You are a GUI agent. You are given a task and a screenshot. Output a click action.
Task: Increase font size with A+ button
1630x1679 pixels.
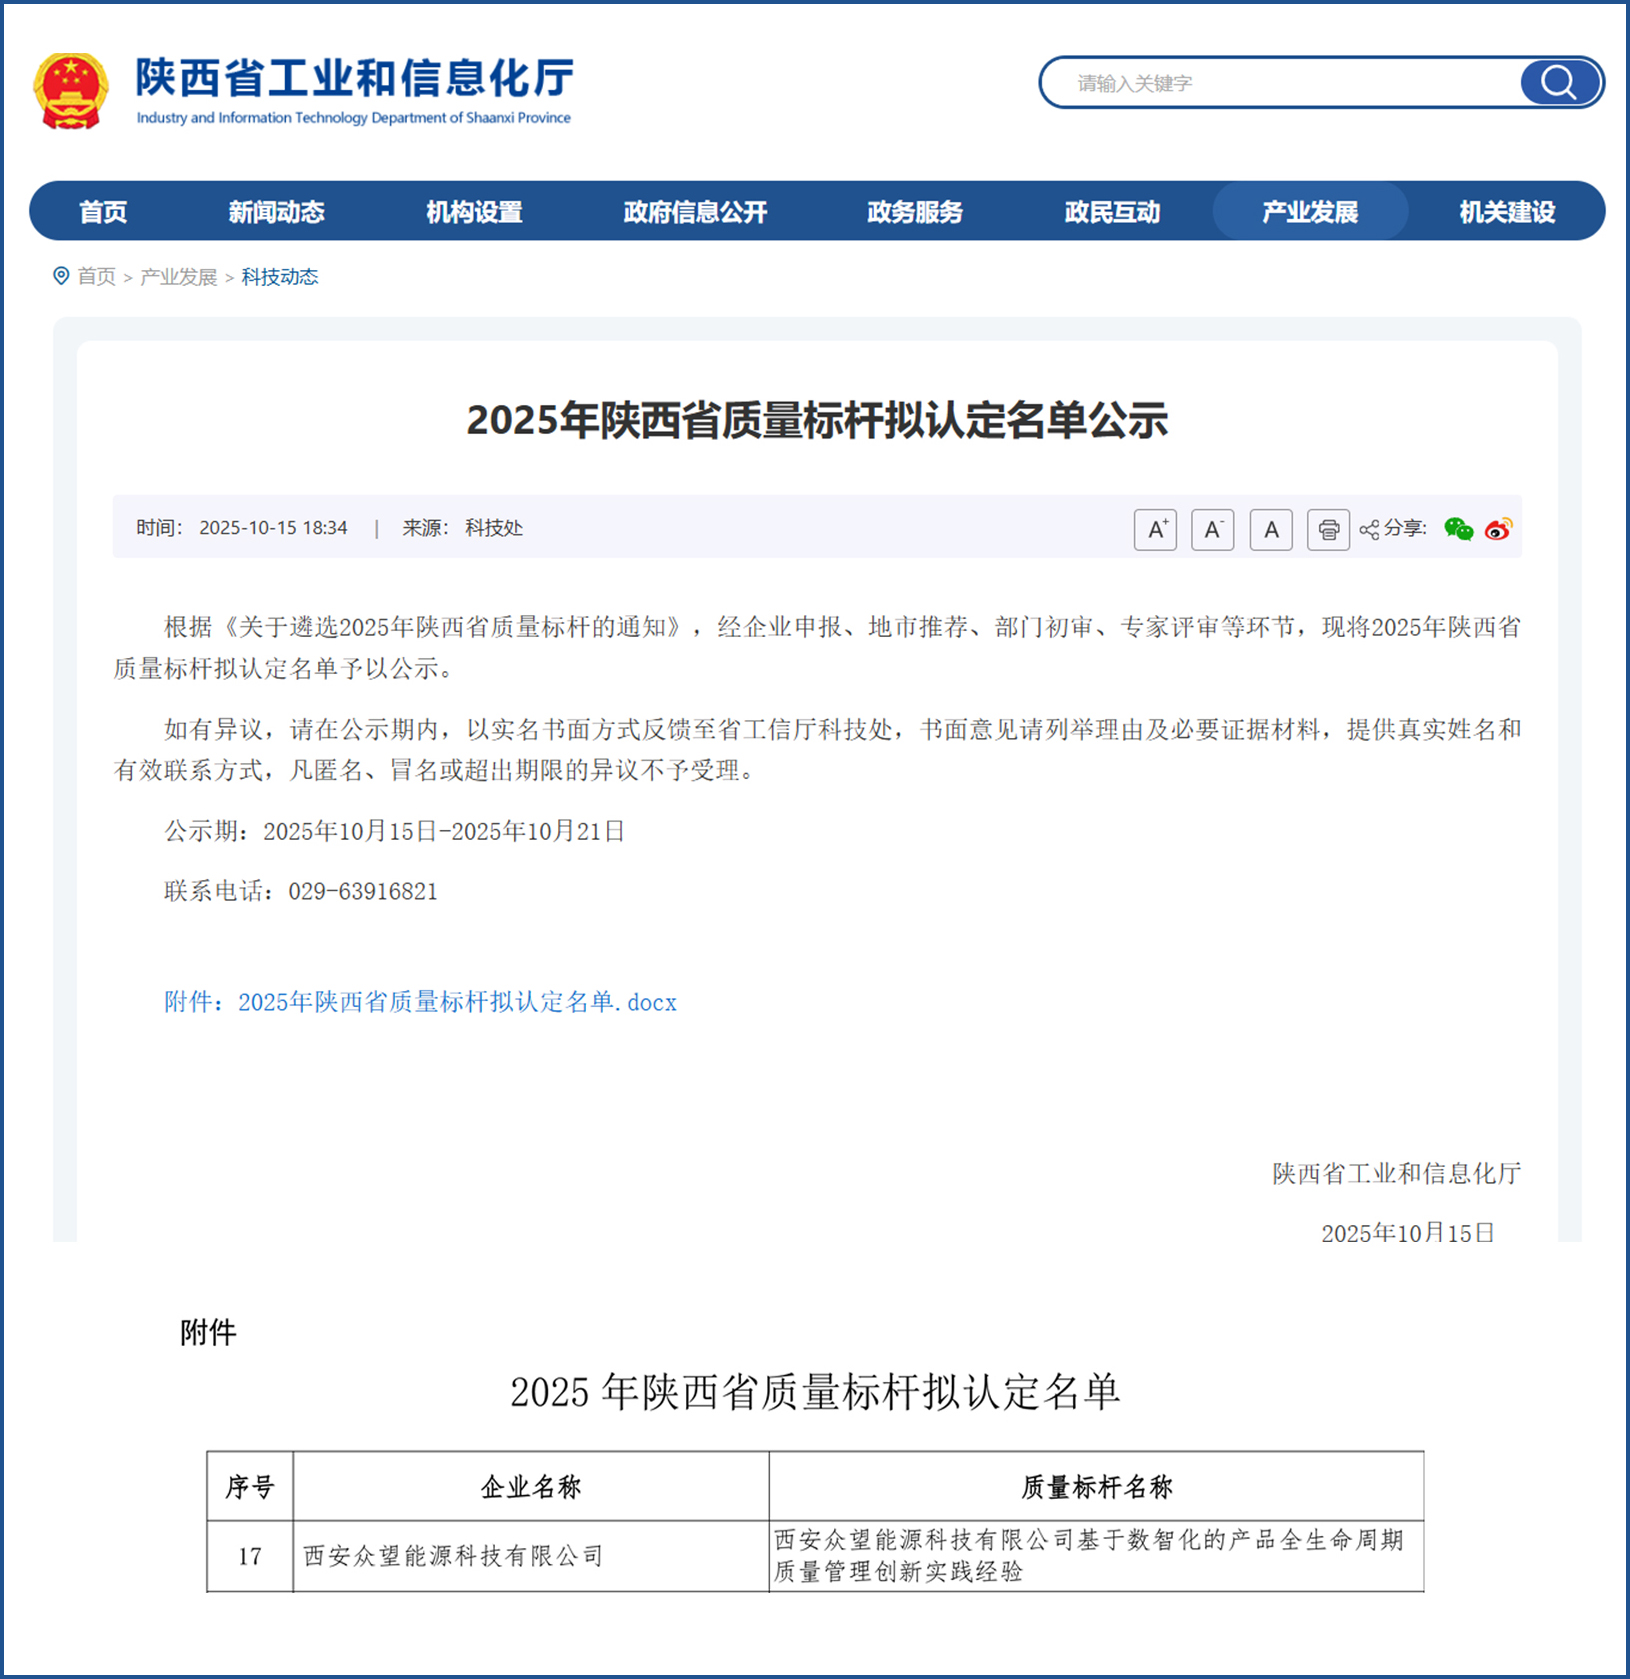click(x=1155, y=529)
